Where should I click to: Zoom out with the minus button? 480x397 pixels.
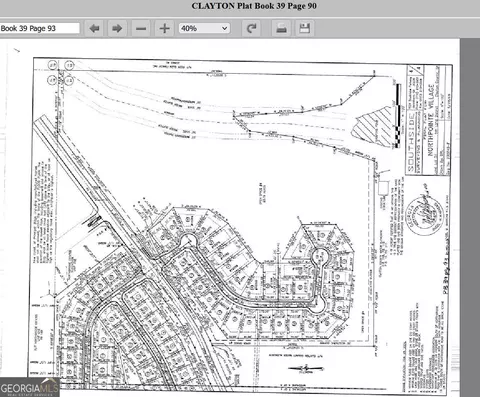pyautogui.click(x=141, y=28)
